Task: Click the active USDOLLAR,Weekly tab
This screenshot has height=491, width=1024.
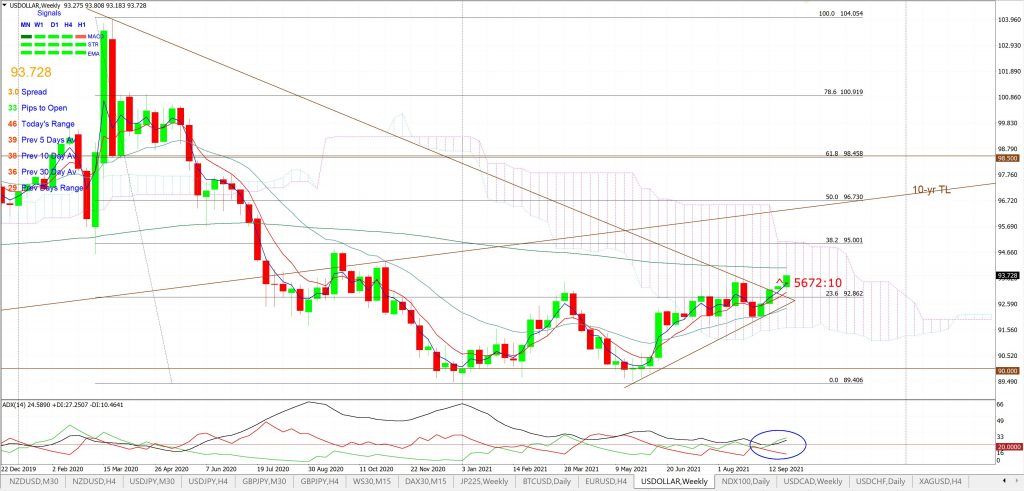Action: [x=676, y=481]
